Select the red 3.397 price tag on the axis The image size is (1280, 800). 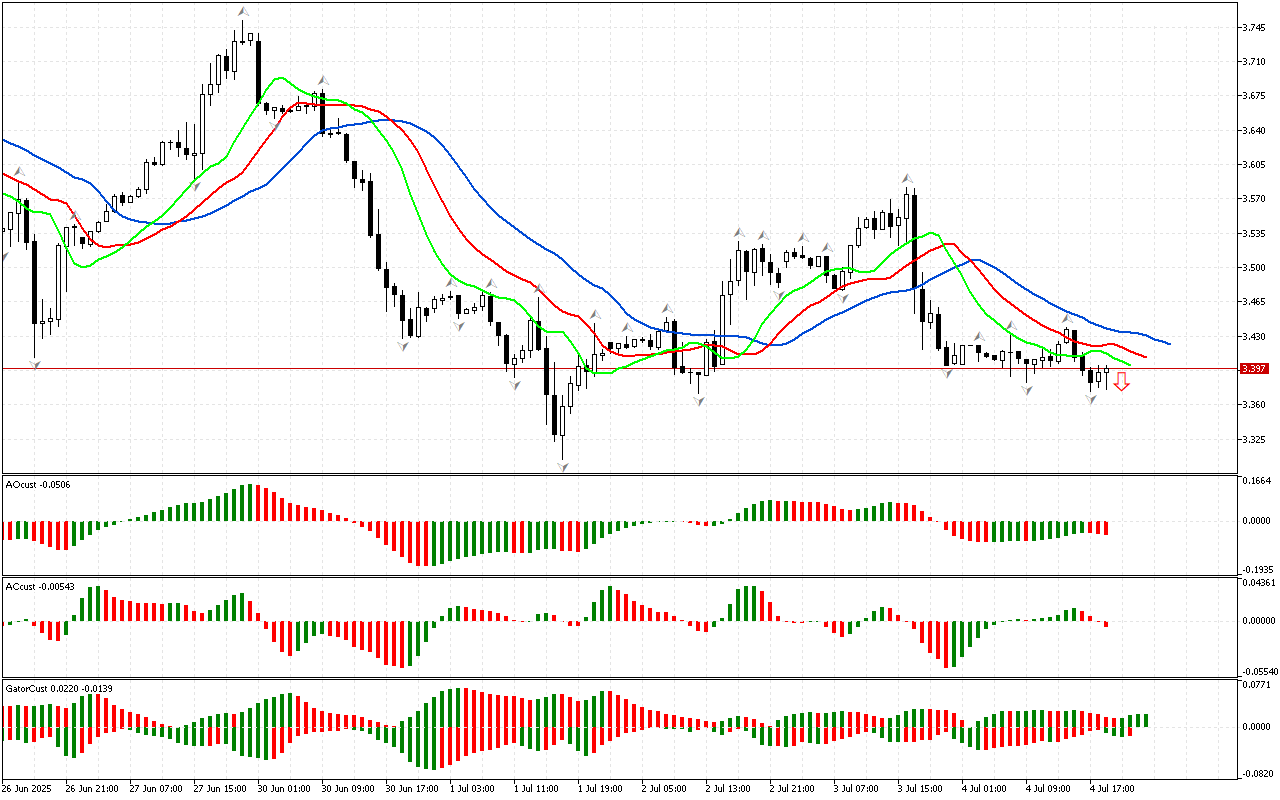(1254, 369)
